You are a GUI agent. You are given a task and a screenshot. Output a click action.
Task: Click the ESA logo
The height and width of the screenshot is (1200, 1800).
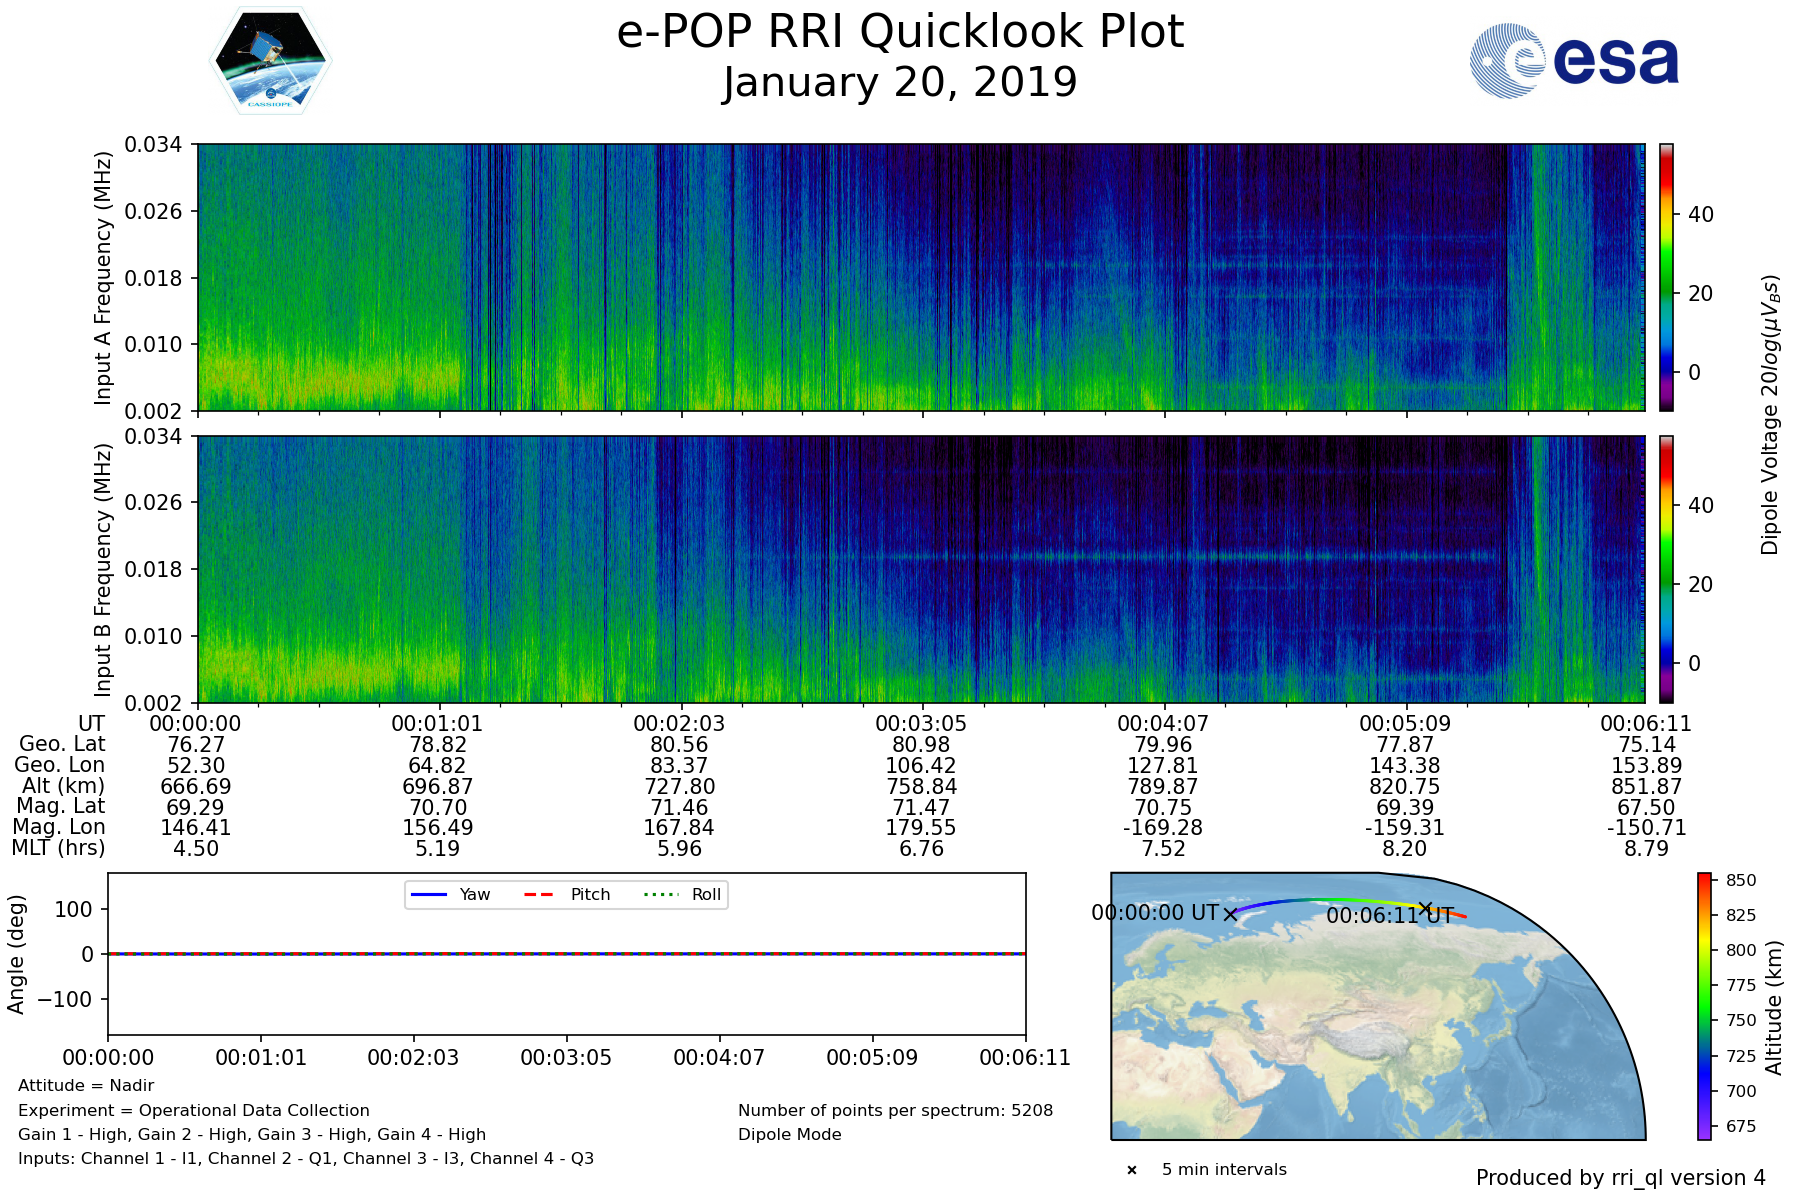pyautogui.click(x=1574, y=61)
